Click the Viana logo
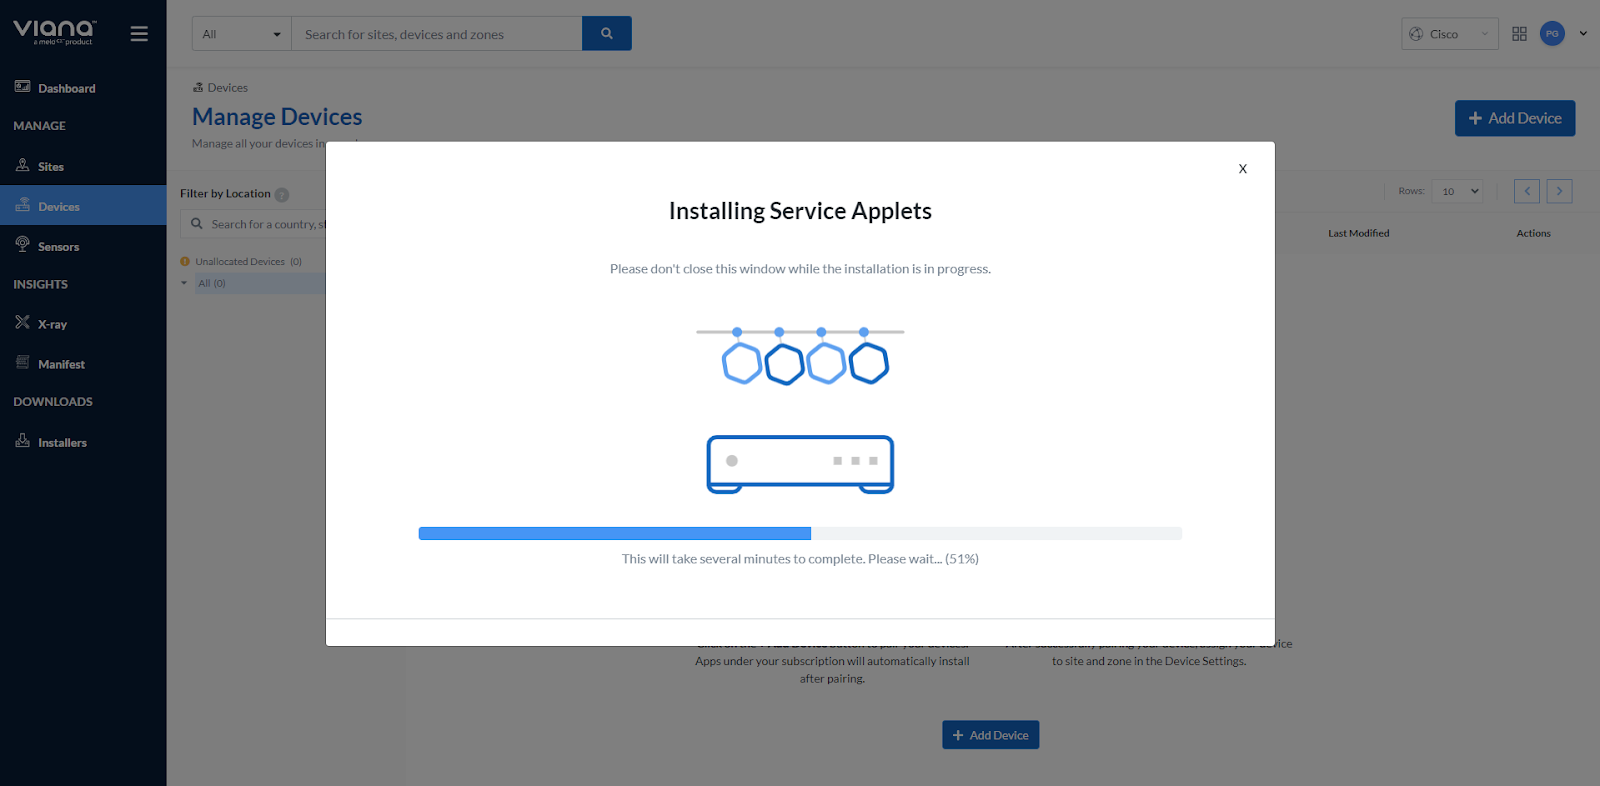 [x=55, y=32]
